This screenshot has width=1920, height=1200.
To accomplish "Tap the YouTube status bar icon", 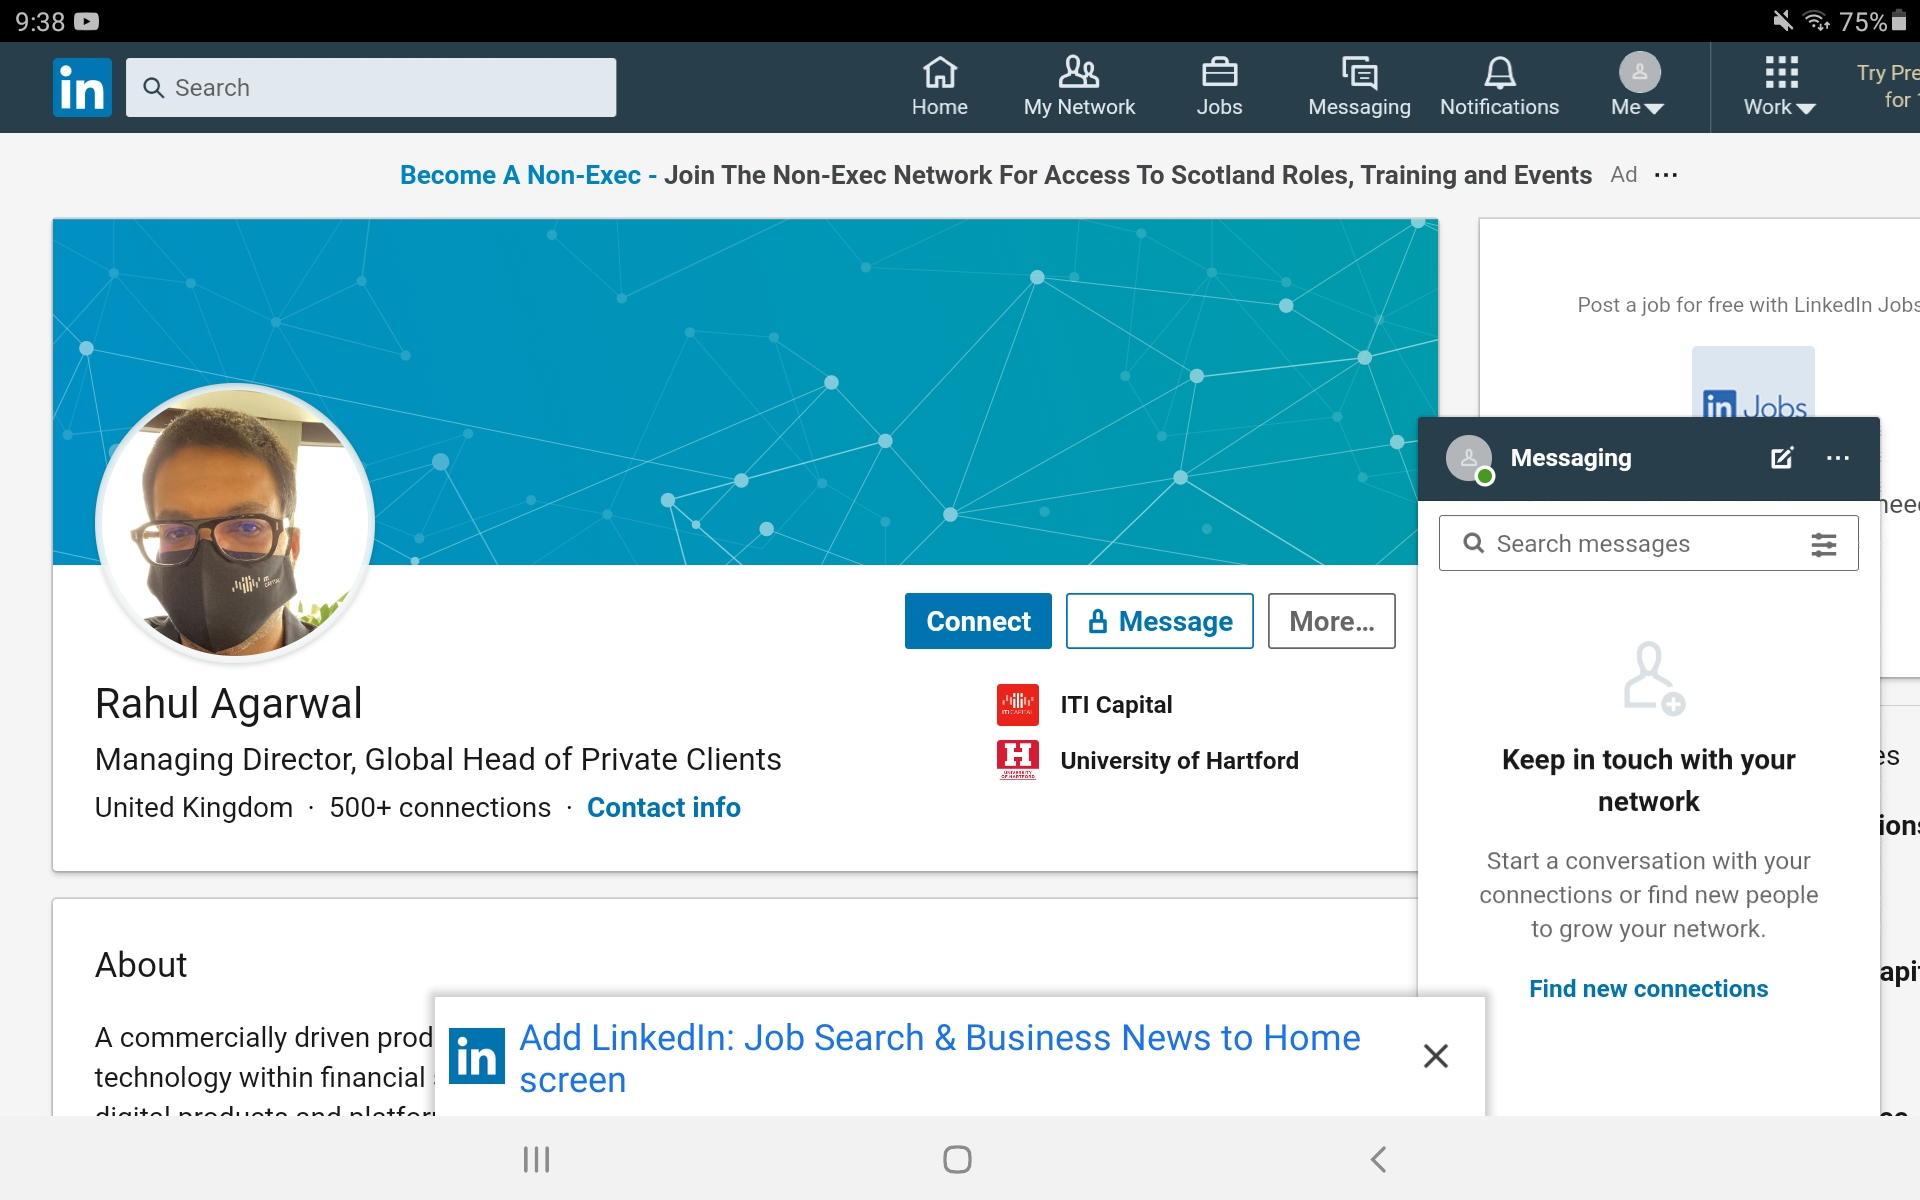I will click(x=87, y=21).
